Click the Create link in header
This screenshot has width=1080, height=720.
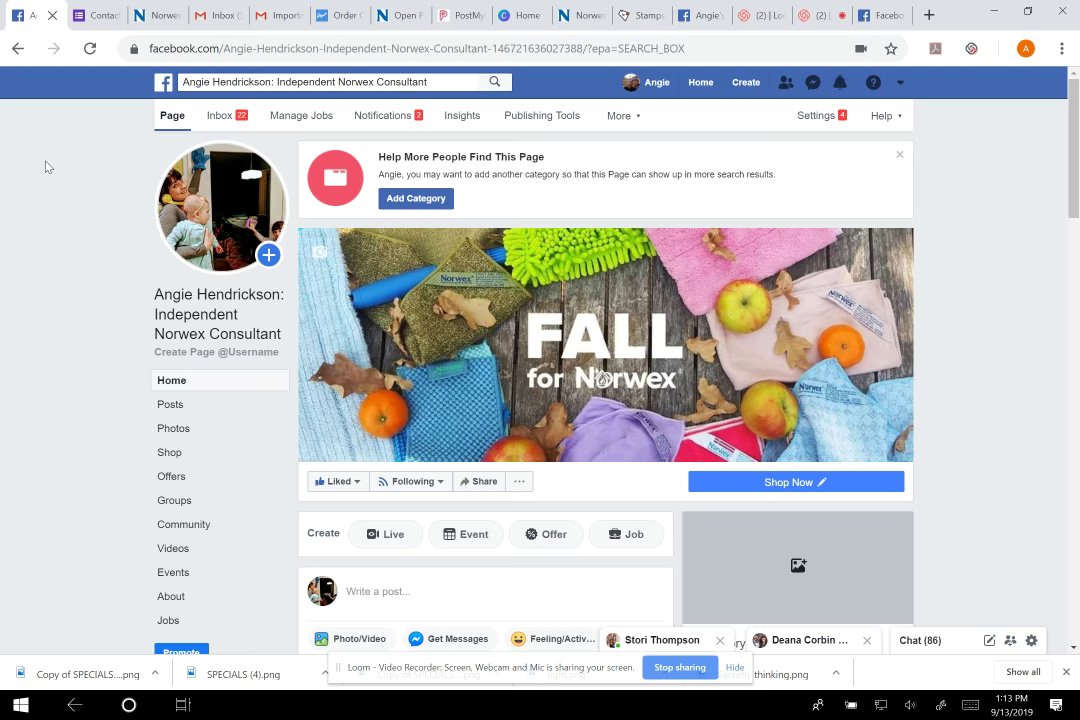[746, 82]
